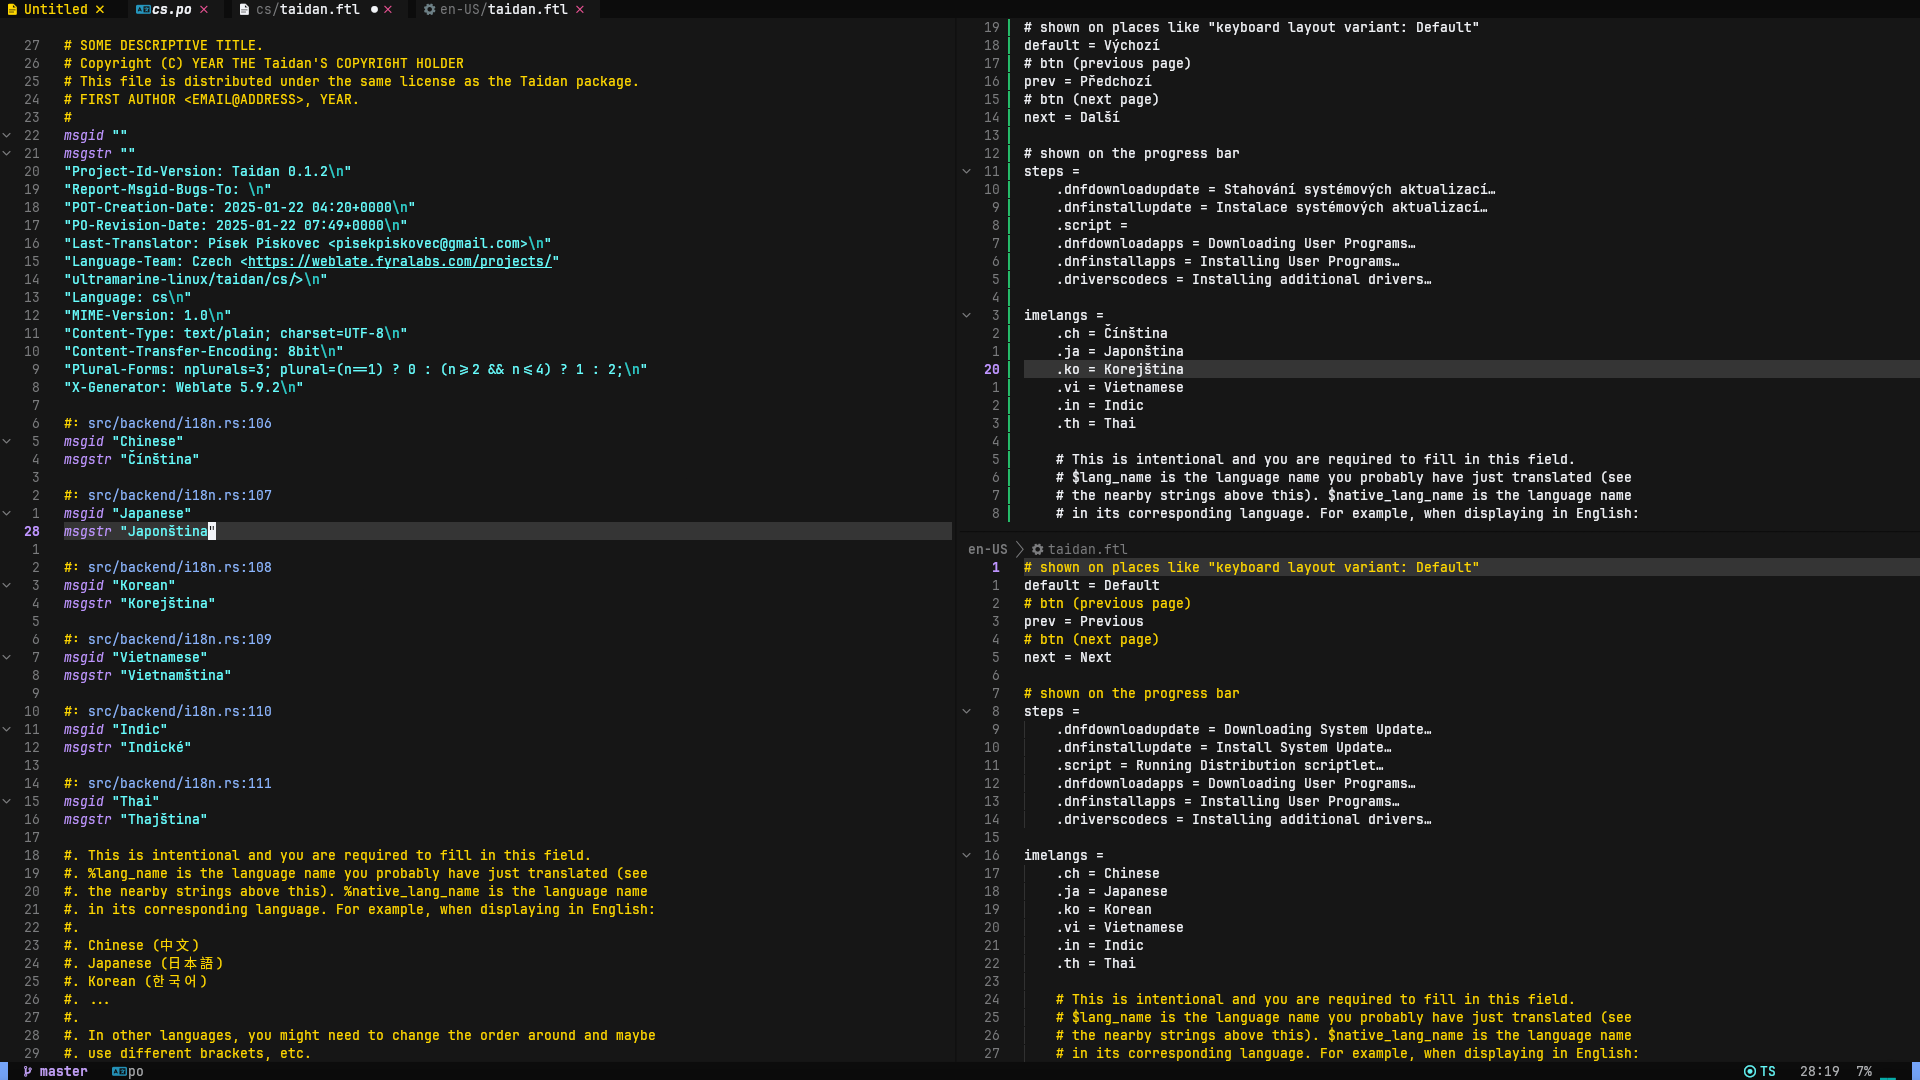1920x1080 pixels.
Task: Click the chevron separator in en-US breadcrumb
Action: click(1019, 549)
